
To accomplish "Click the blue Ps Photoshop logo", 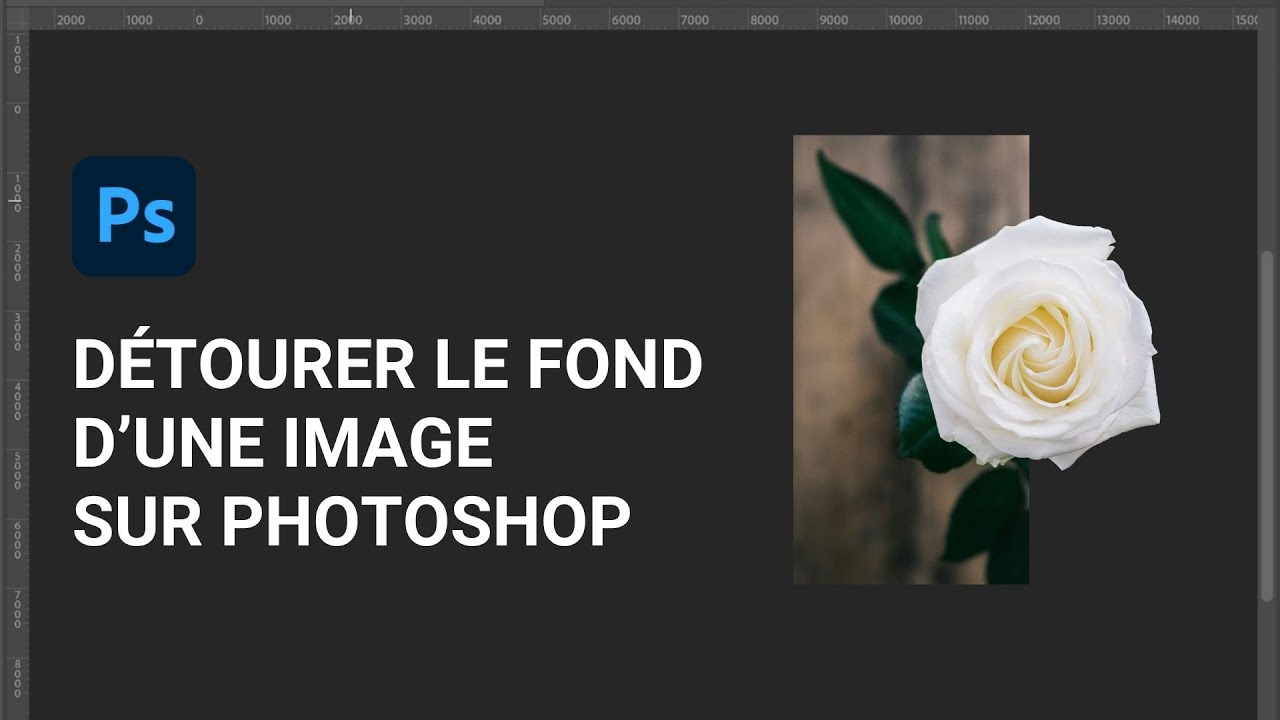I will tap(134, 216).
